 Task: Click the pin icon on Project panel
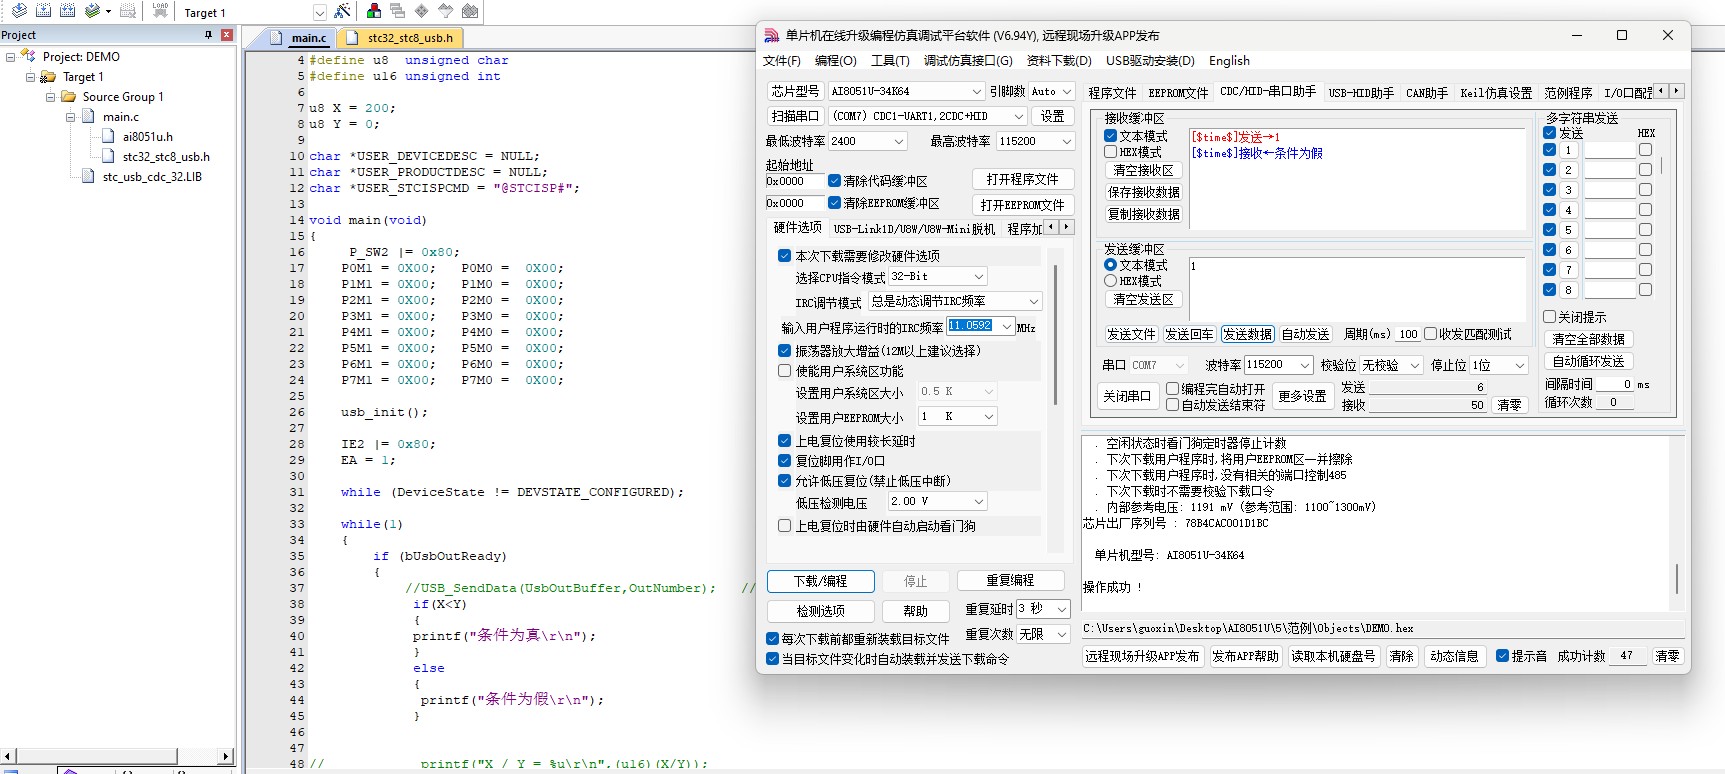[x=208, y=35]
